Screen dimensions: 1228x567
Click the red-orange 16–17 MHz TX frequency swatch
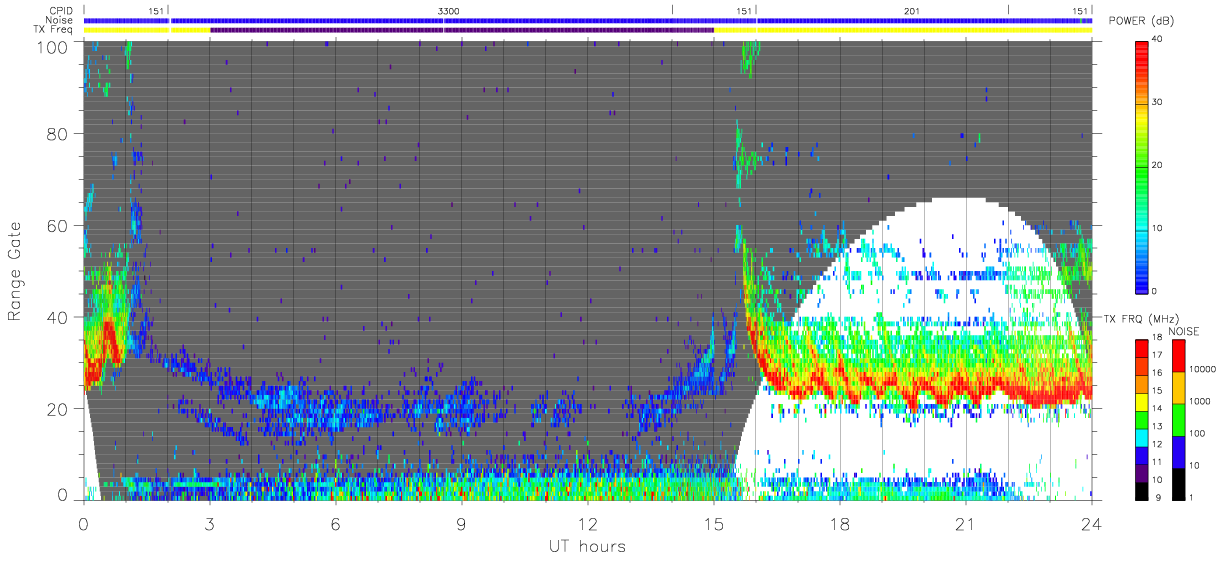tap(1141, 365)
